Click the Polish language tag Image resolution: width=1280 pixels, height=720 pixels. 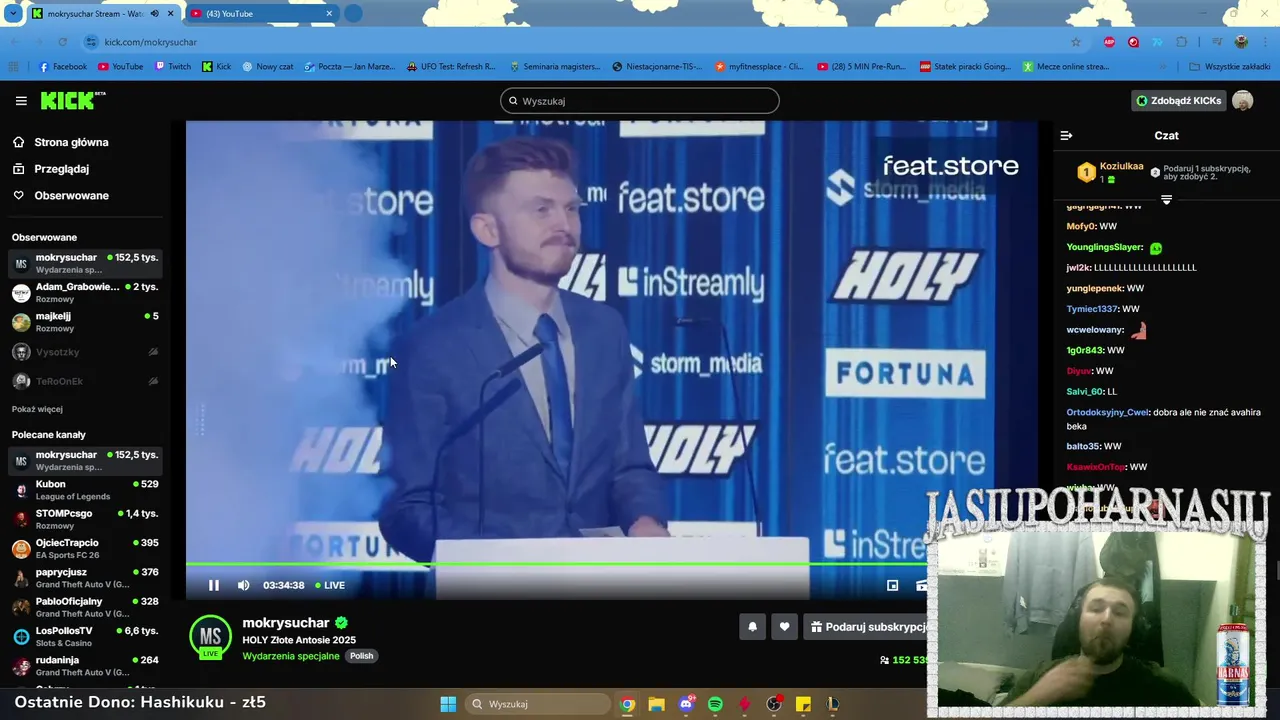(x=361, y=656)
